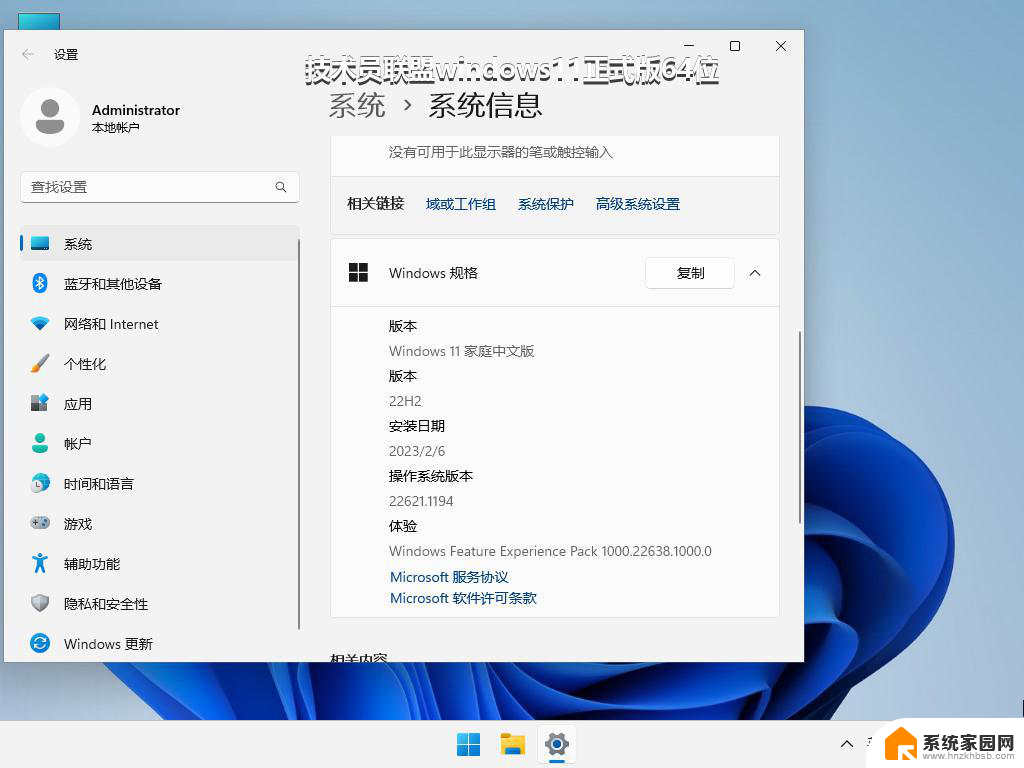
Task: Maximize the Settings window
Action: coord(735,46)
